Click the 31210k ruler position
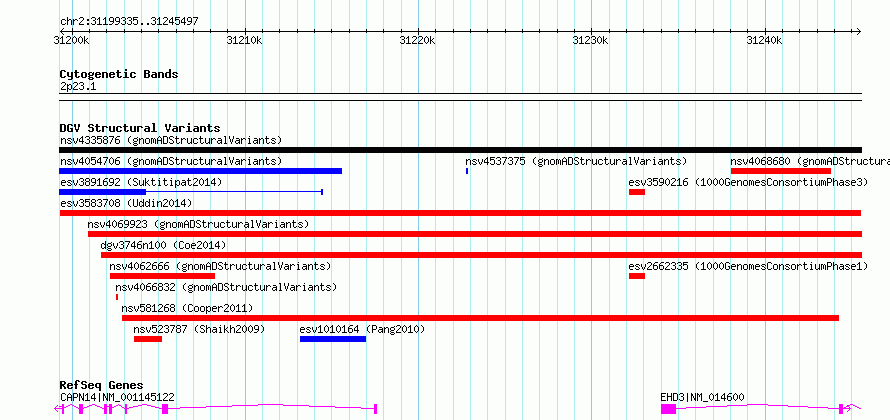 pyautogui.click(x=245, y=40)
